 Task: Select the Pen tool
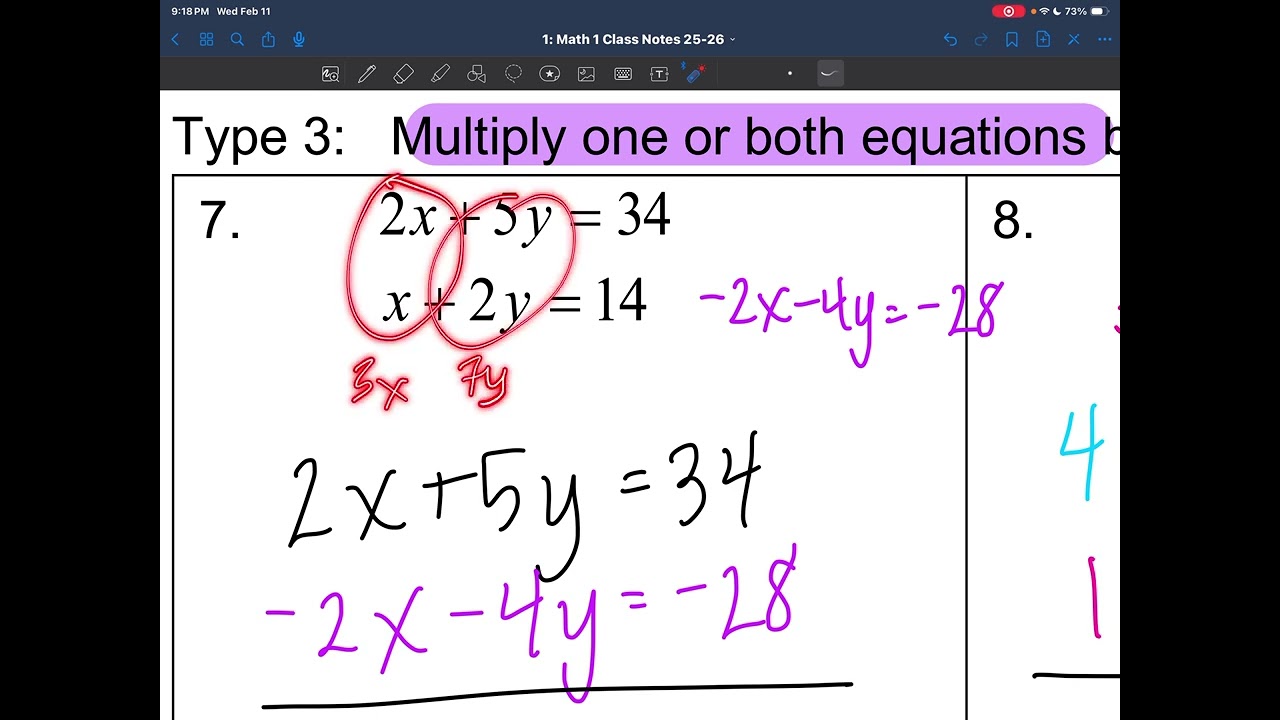pos(367,74)
